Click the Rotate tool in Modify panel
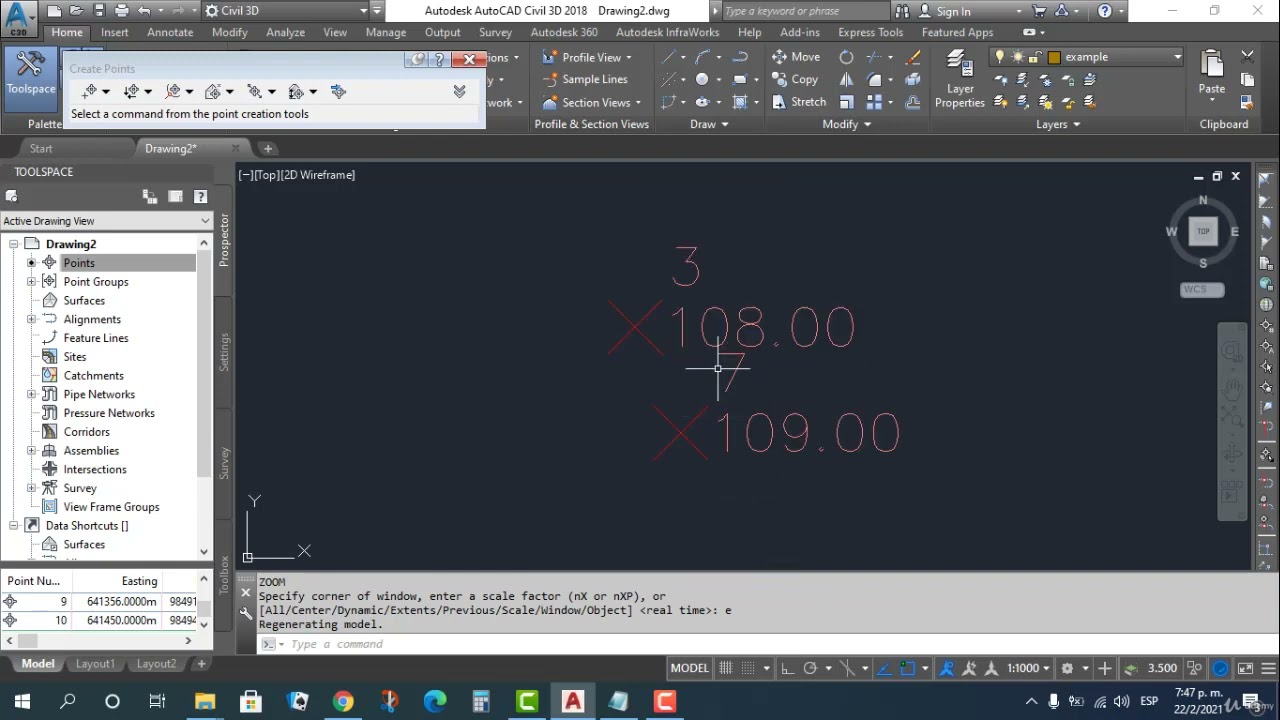The width and height of the screenshot is (1280, 720). click(847, 57)
